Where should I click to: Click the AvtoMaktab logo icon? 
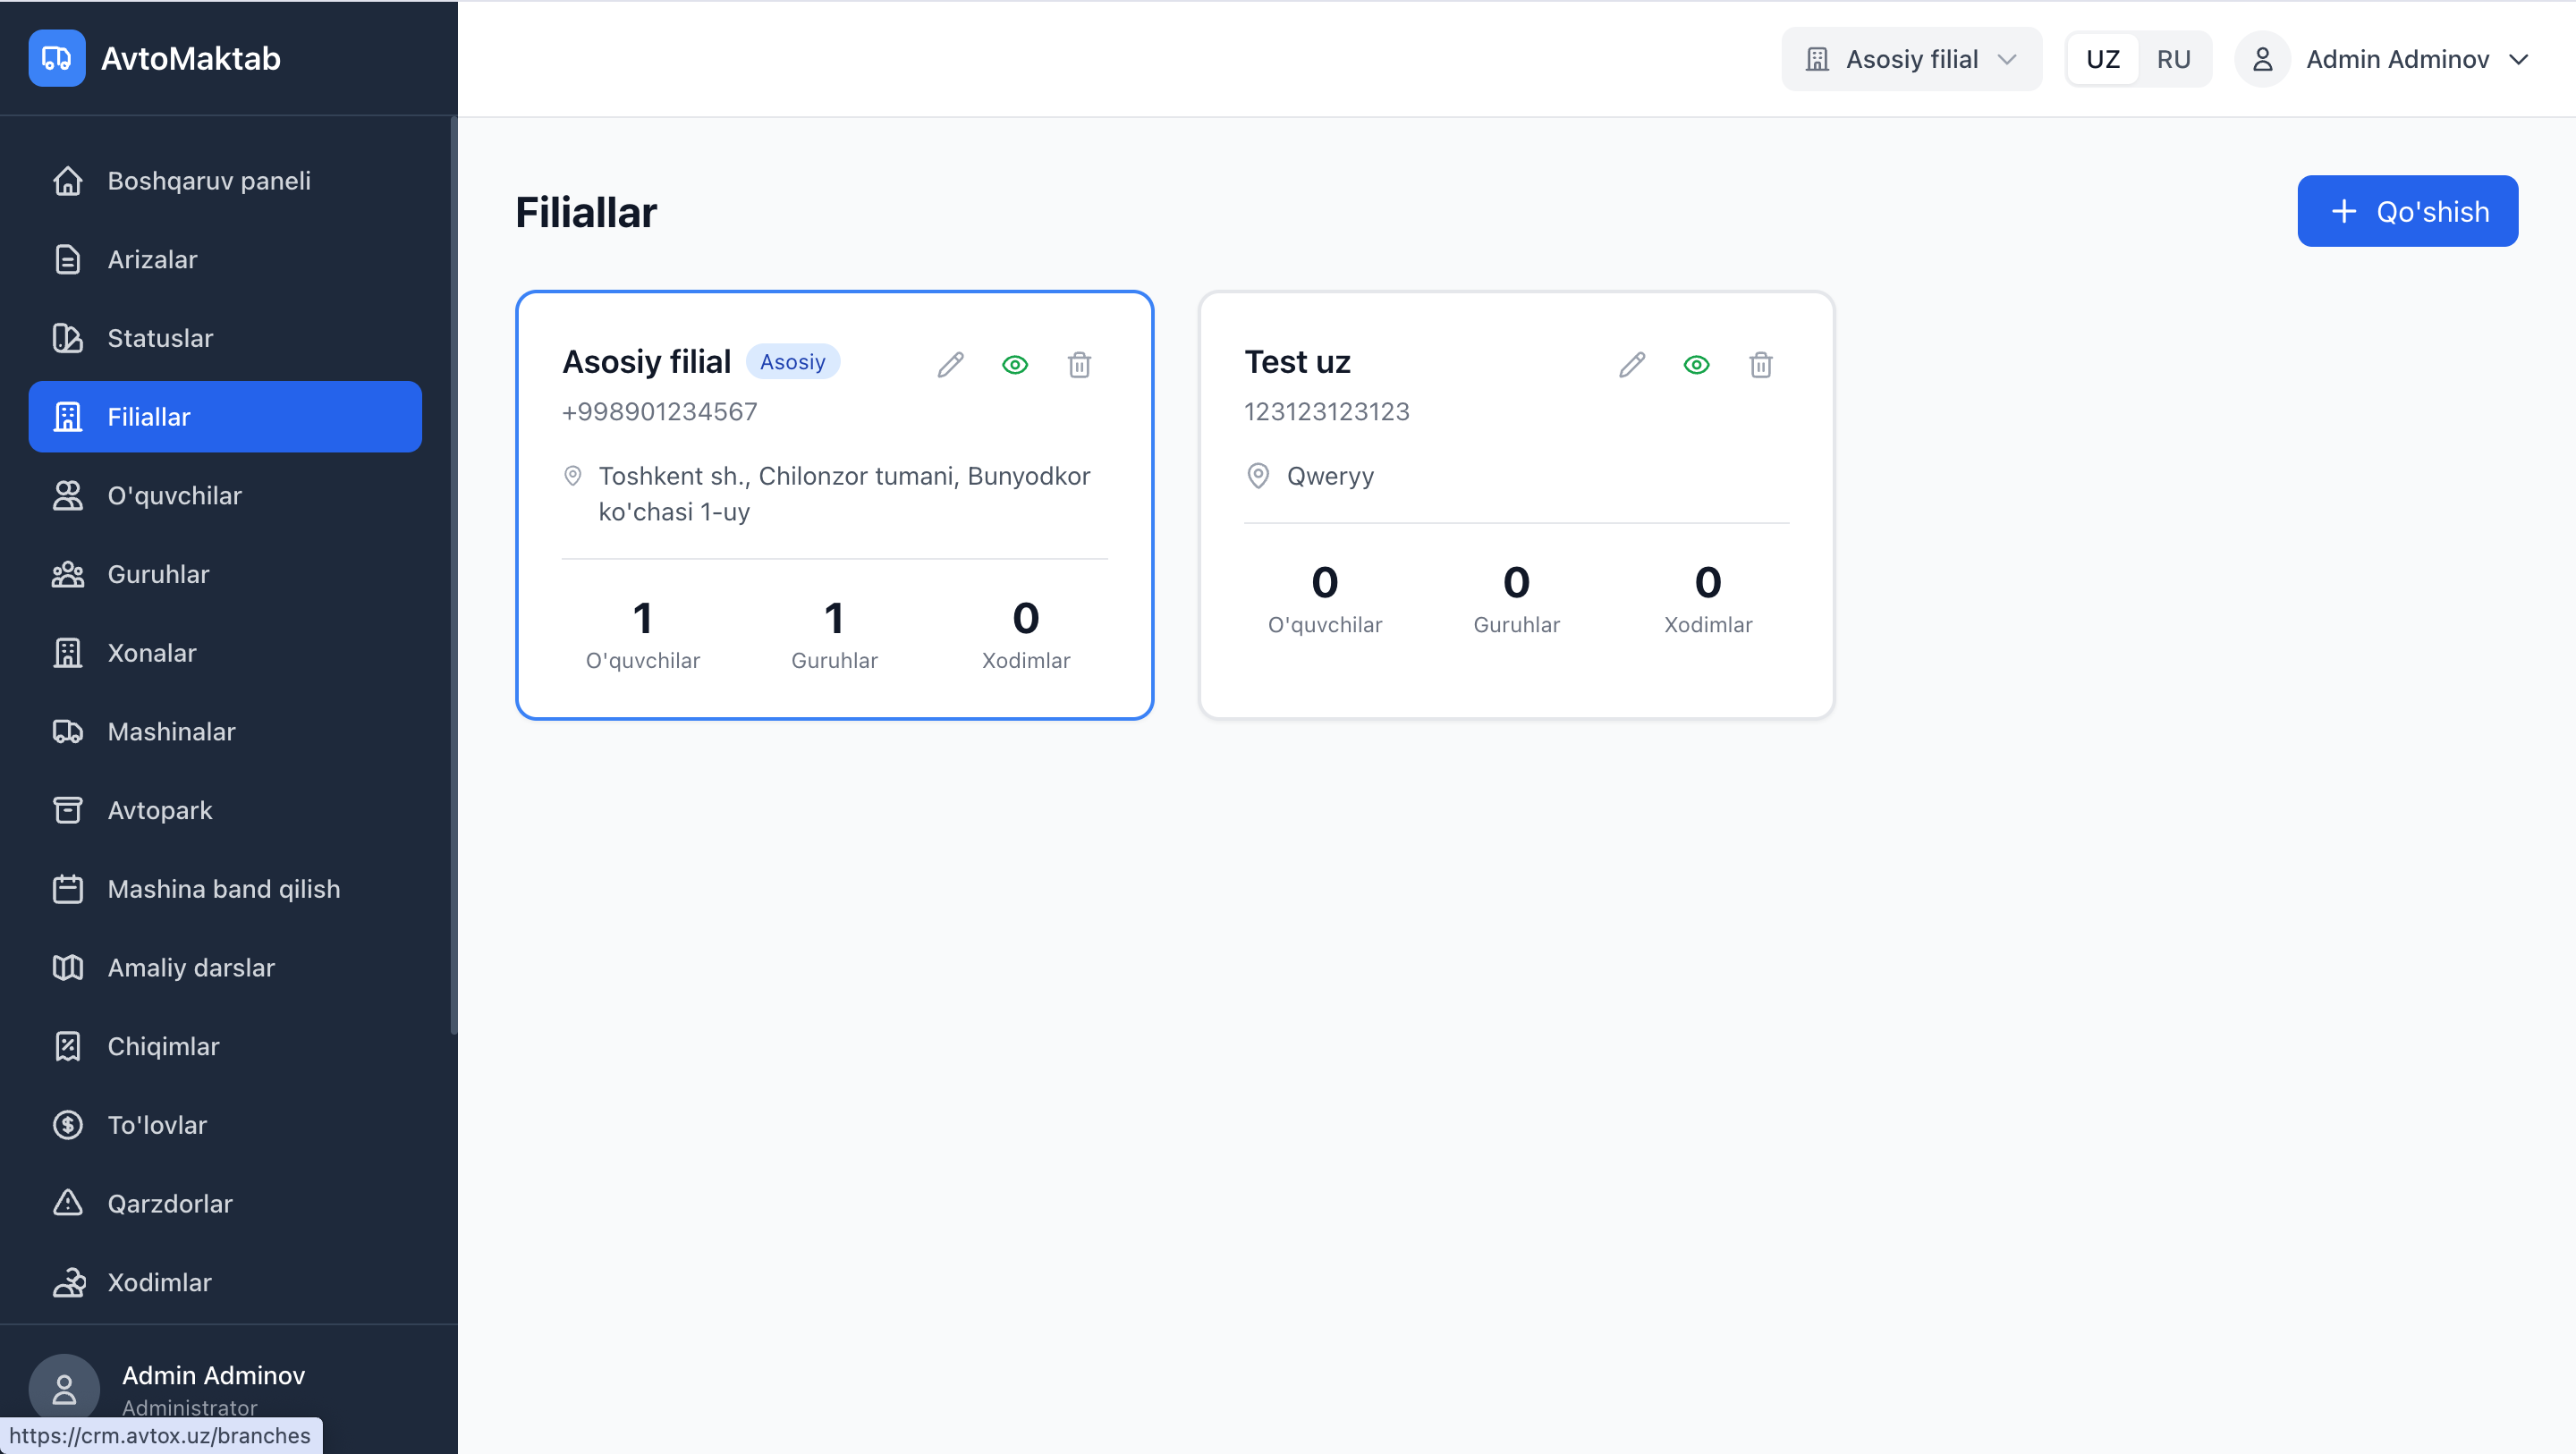[x=57, y=58]
